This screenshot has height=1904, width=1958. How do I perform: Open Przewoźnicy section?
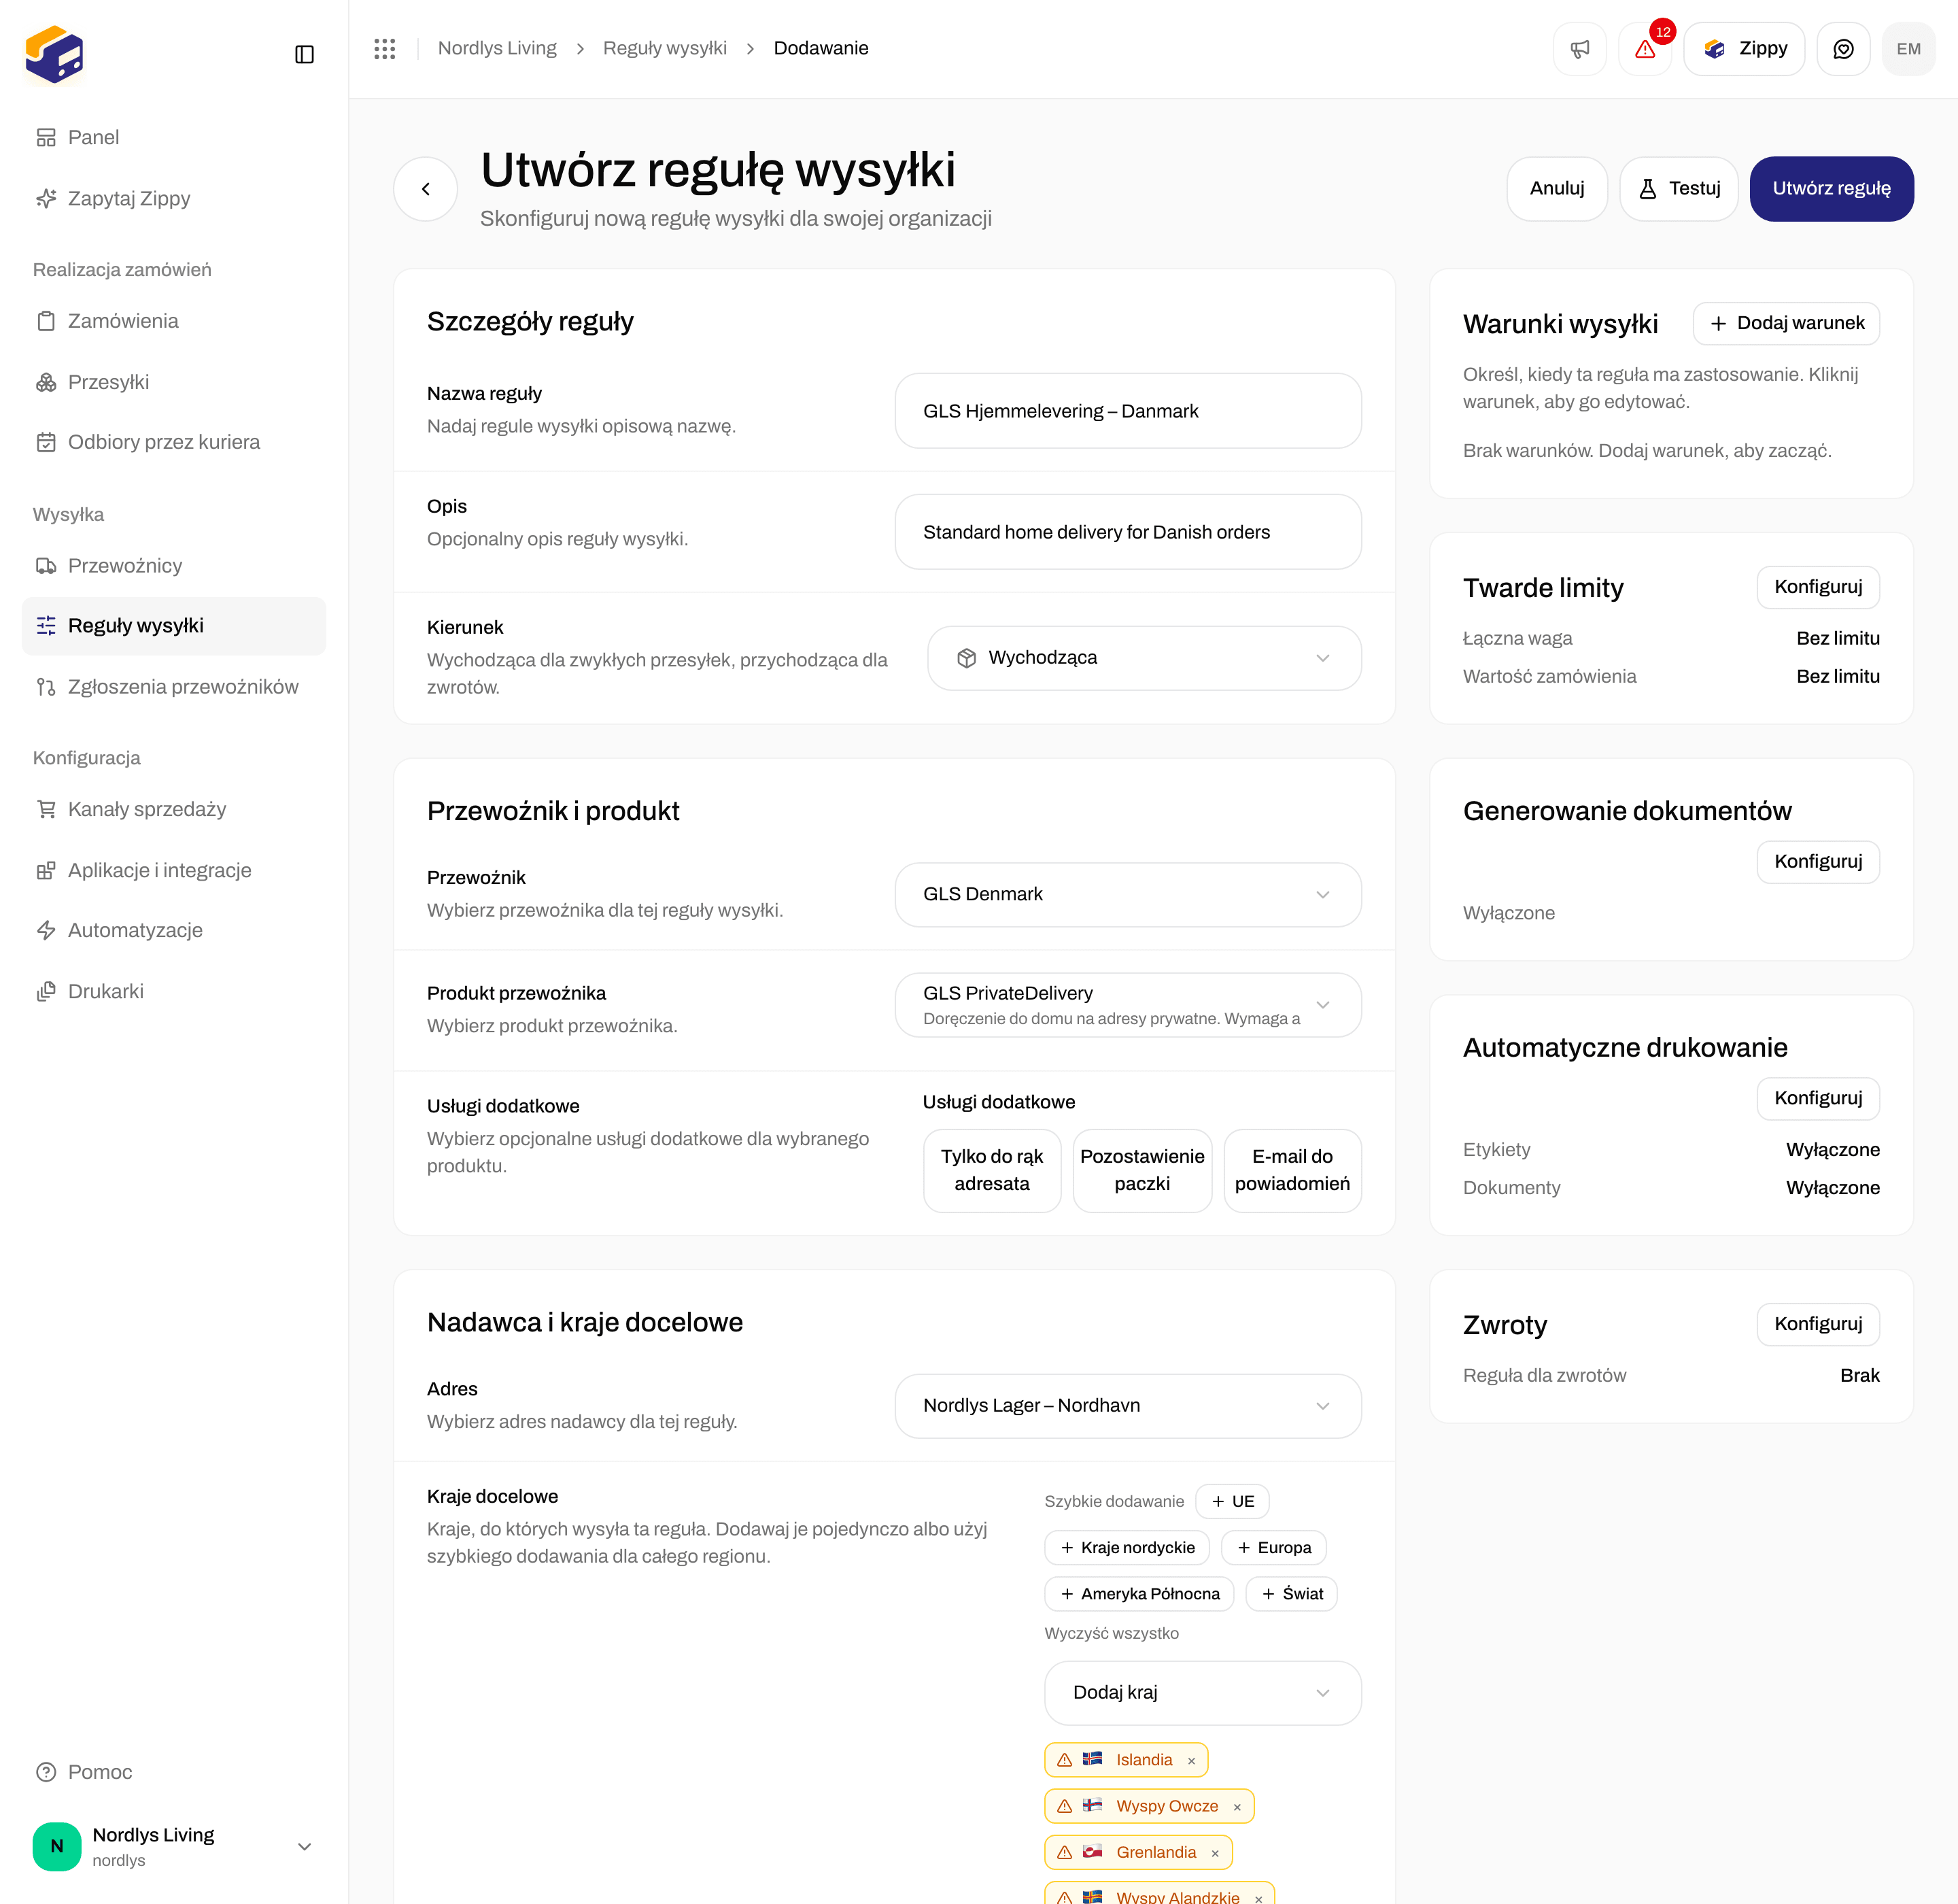[x=174, y=566]
